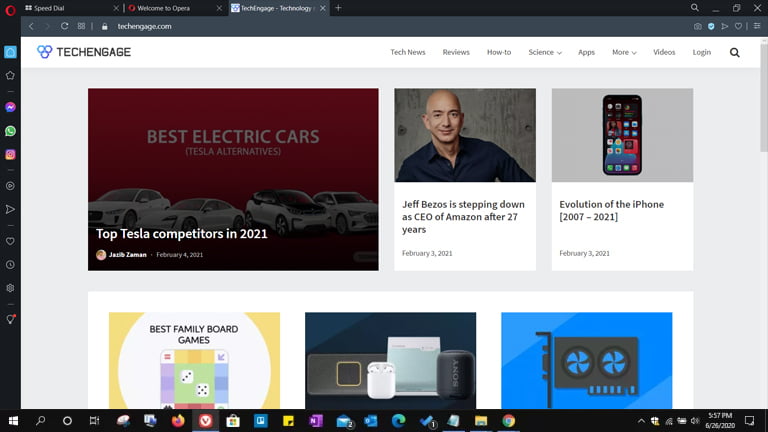Click the Opera sidebar home icon
The image size is (768, 432).
tap(10, 52)
